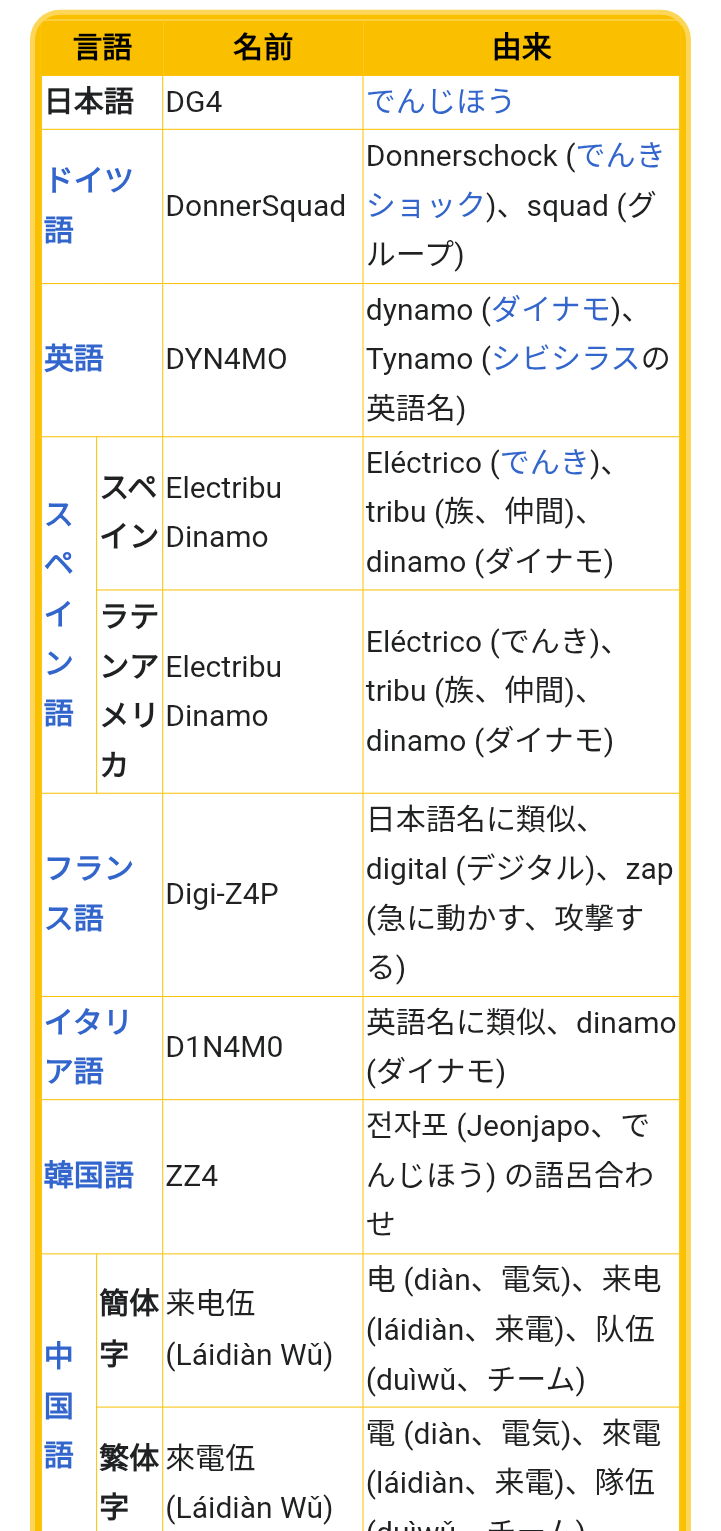Click the ZZ4 name cell
721x1531 pixels.
click(x=192, y=1176)
